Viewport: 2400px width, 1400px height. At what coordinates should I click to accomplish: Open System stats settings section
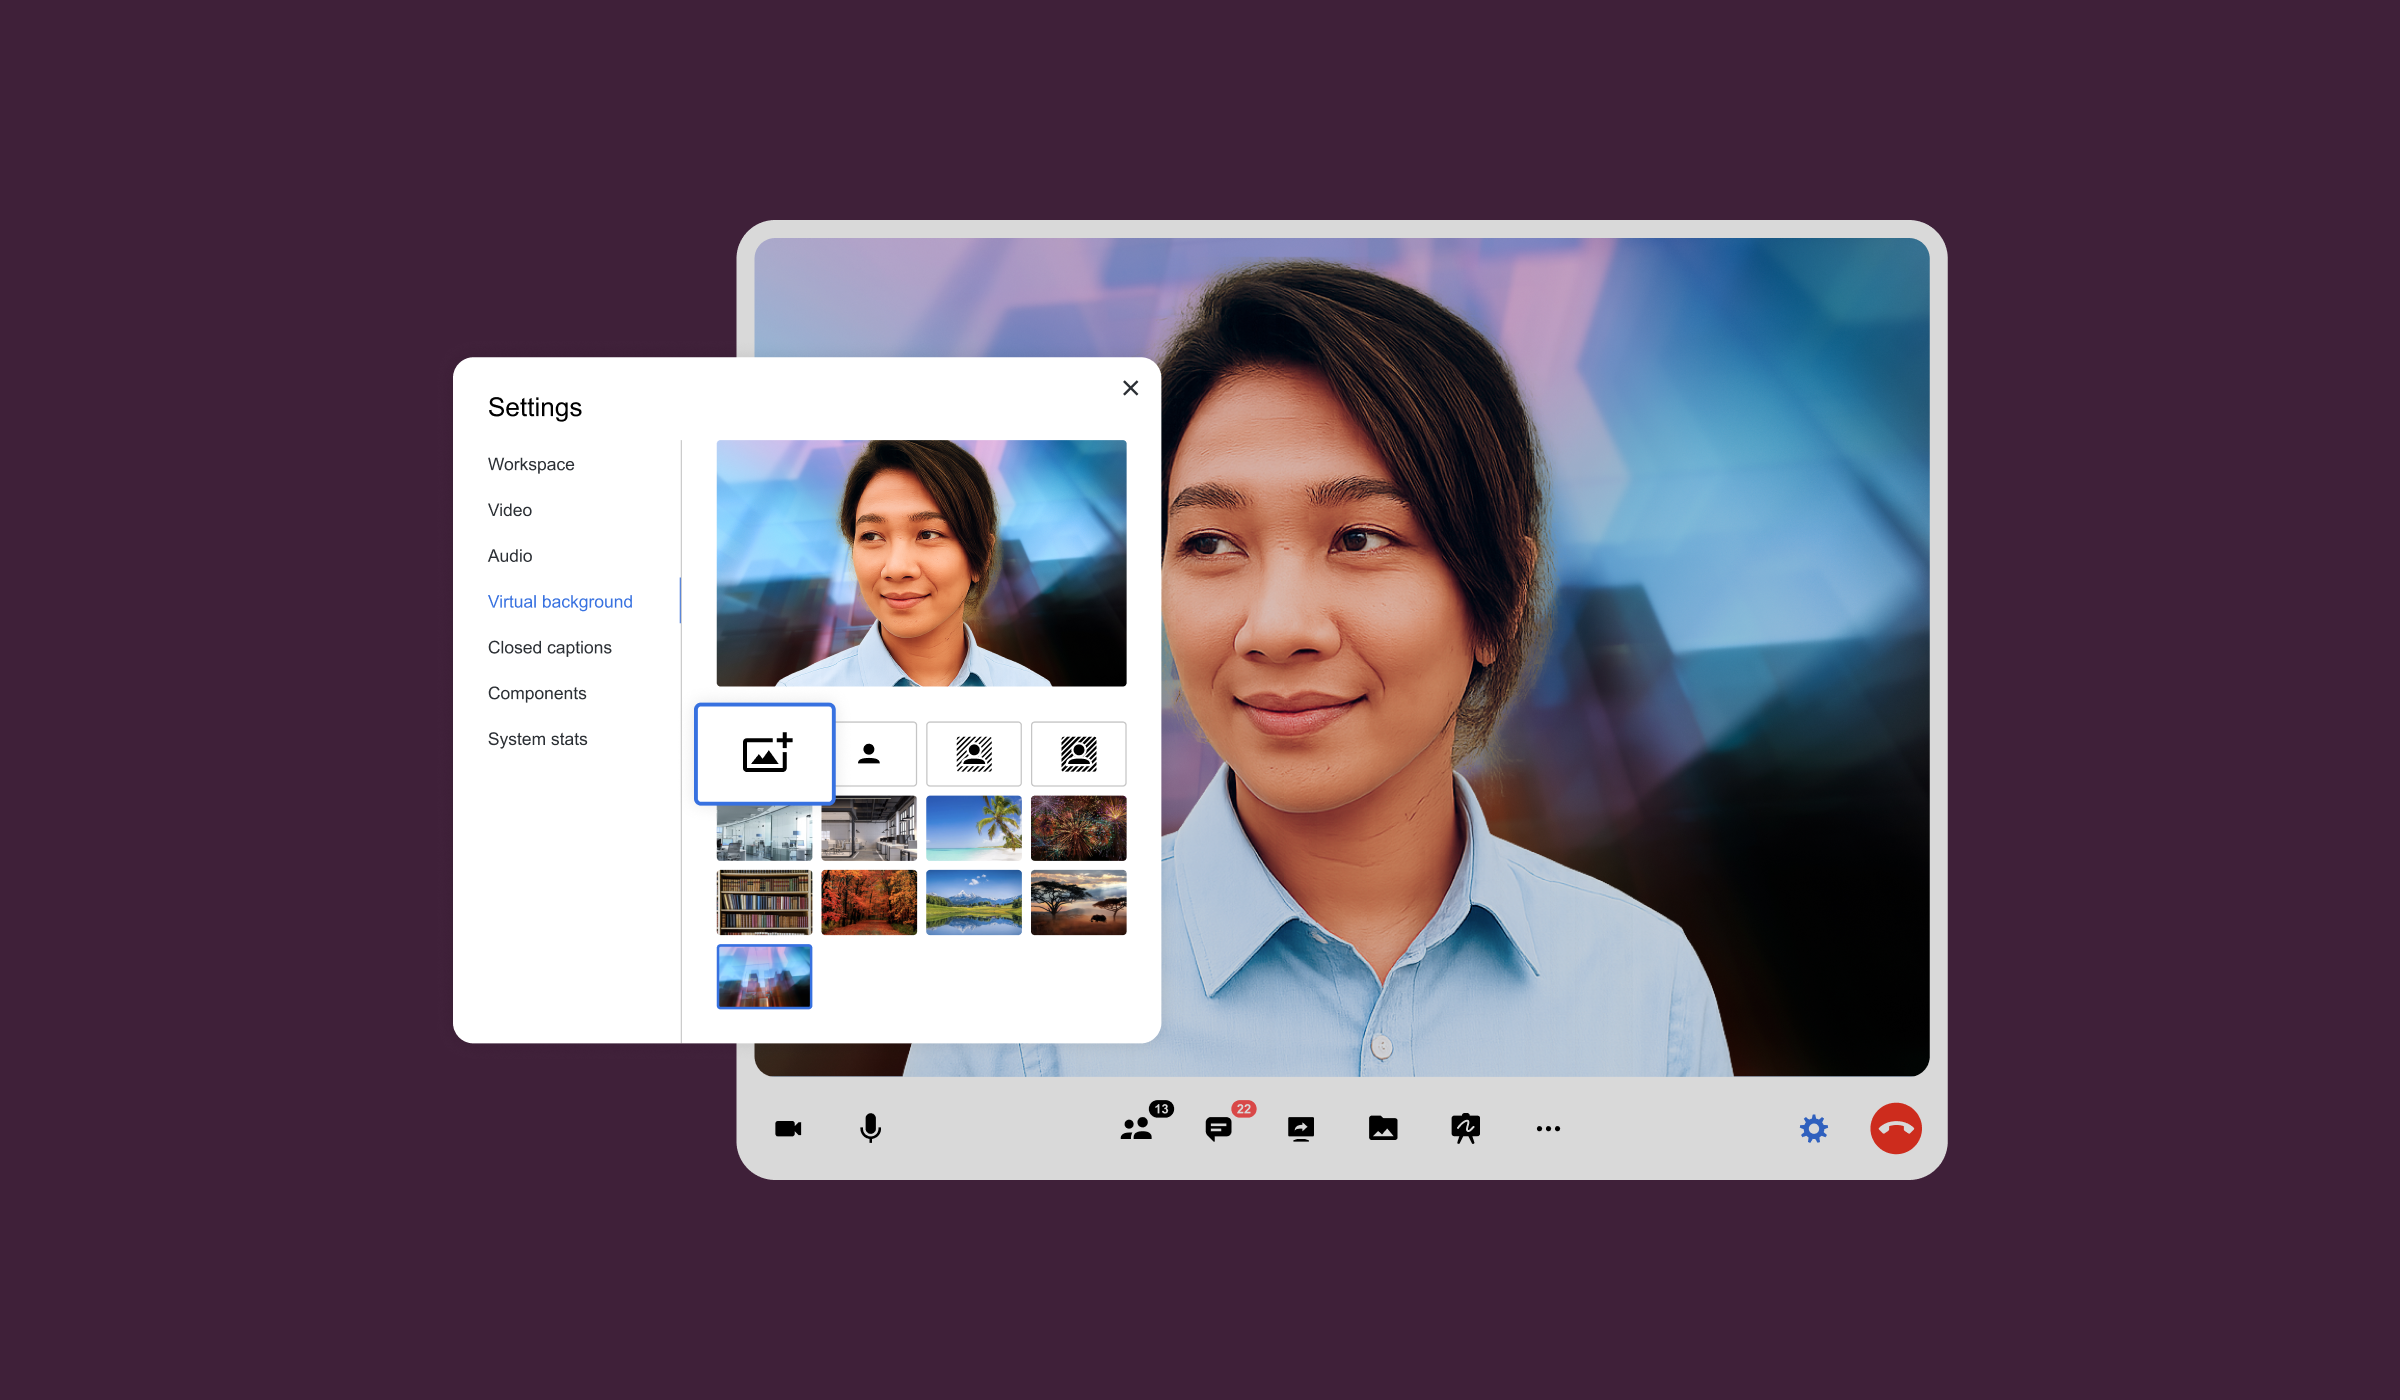pos(538,740)
